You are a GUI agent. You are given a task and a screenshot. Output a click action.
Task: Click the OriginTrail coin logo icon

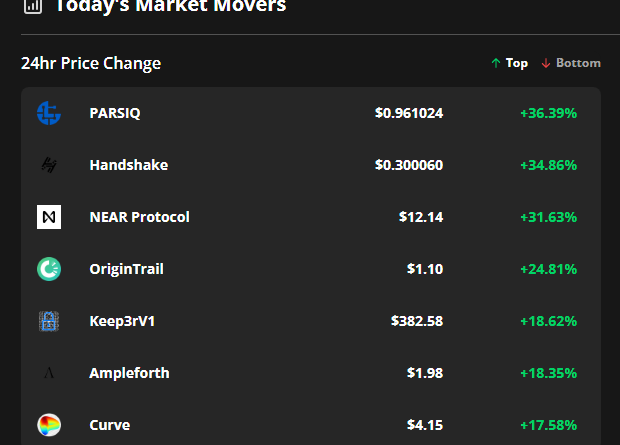click(49, 269)
